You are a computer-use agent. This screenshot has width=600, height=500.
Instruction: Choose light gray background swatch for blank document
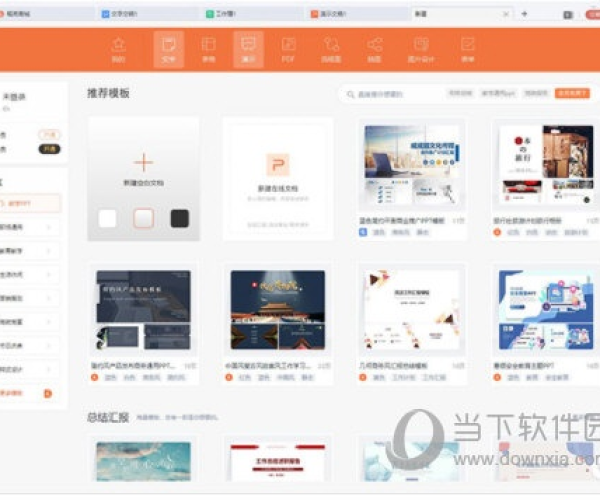point(143,218)
